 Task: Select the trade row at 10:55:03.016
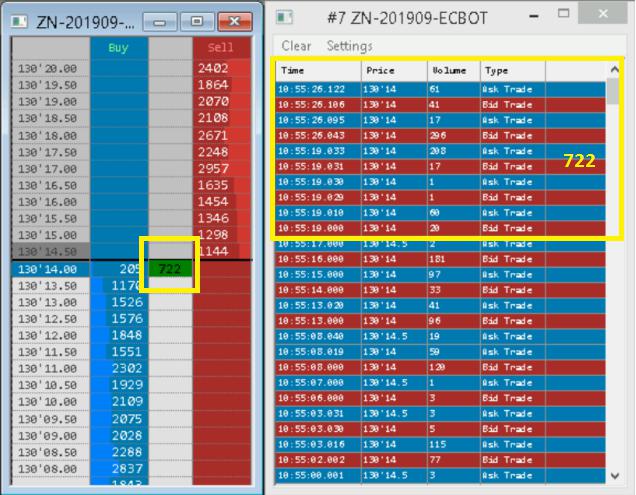pyautogui.click(x=440, y=444)
